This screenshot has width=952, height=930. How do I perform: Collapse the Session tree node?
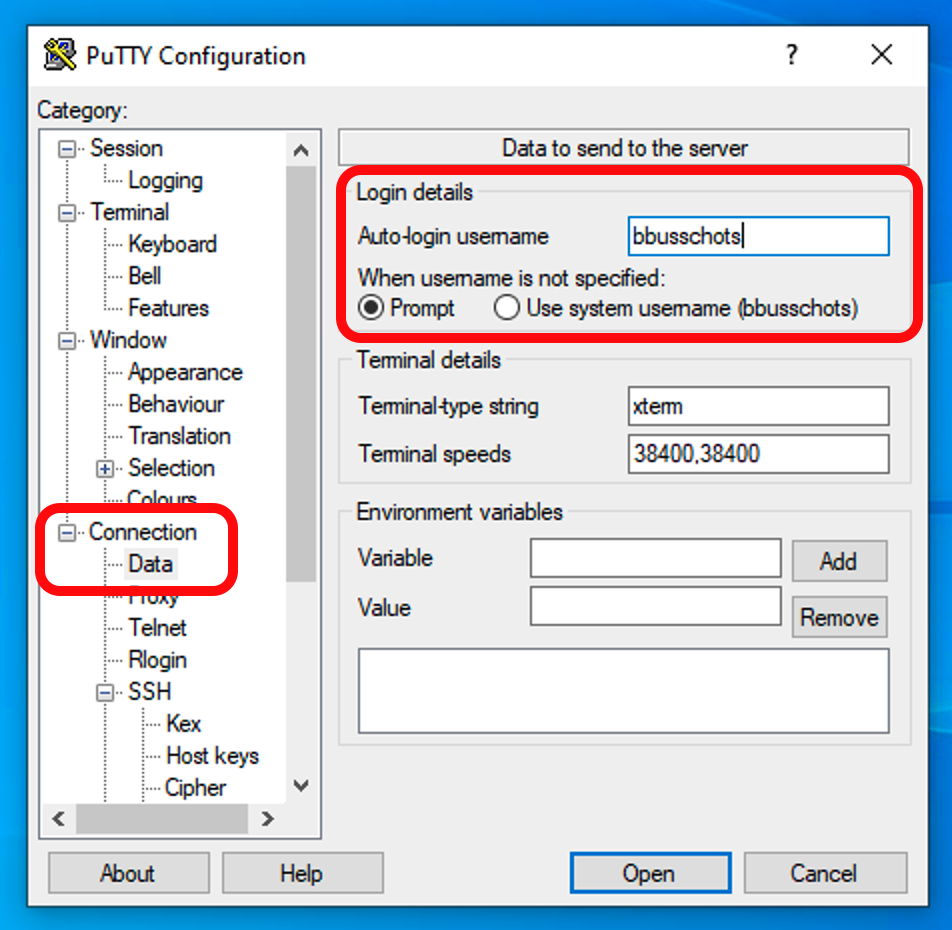click(67, 149)
